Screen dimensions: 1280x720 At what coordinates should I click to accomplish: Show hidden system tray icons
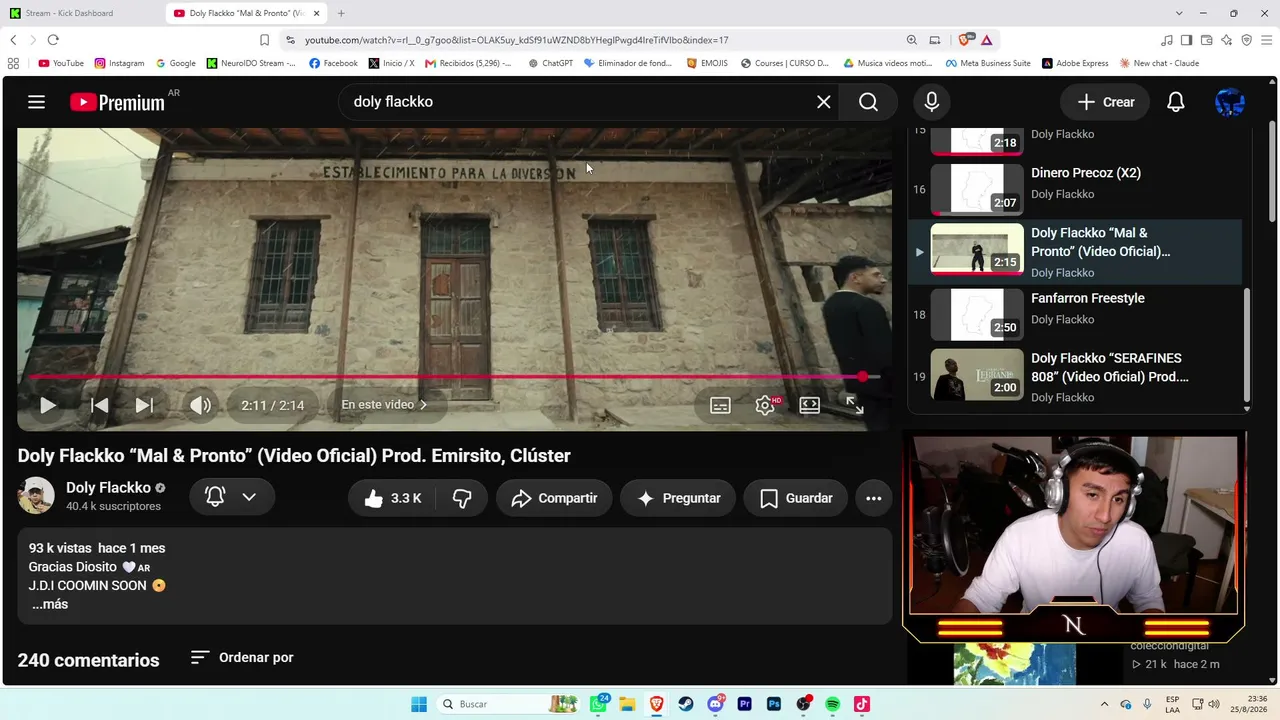[1104, 704]
